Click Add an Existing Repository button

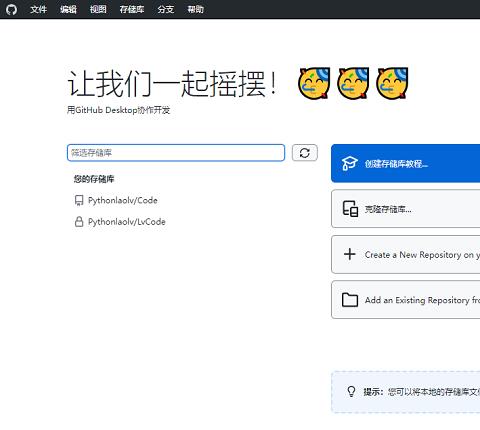[405, 300]
